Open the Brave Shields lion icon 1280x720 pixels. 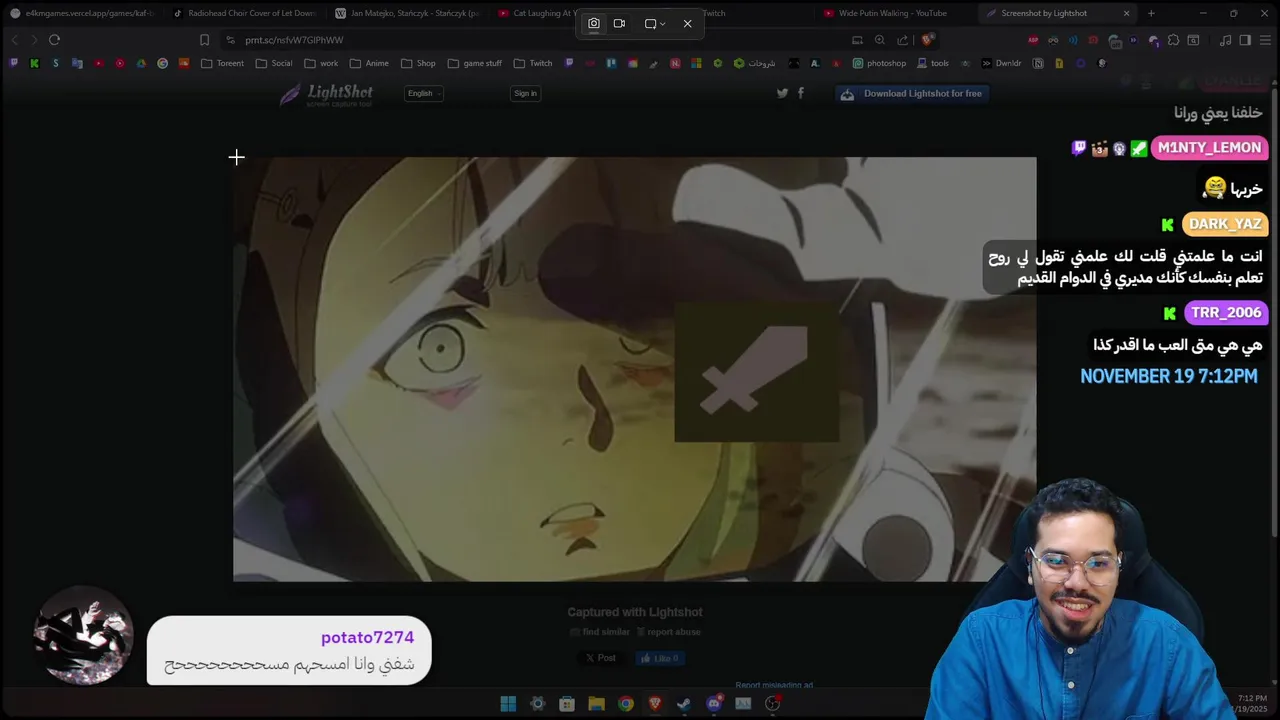click(x=928, y=40)
